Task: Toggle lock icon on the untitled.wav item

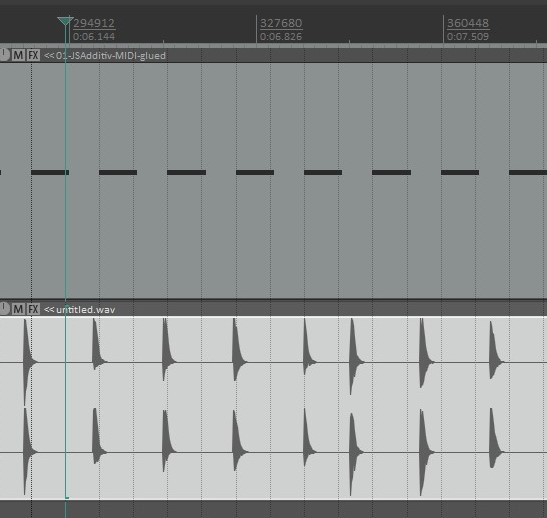Action: point(4,308)
